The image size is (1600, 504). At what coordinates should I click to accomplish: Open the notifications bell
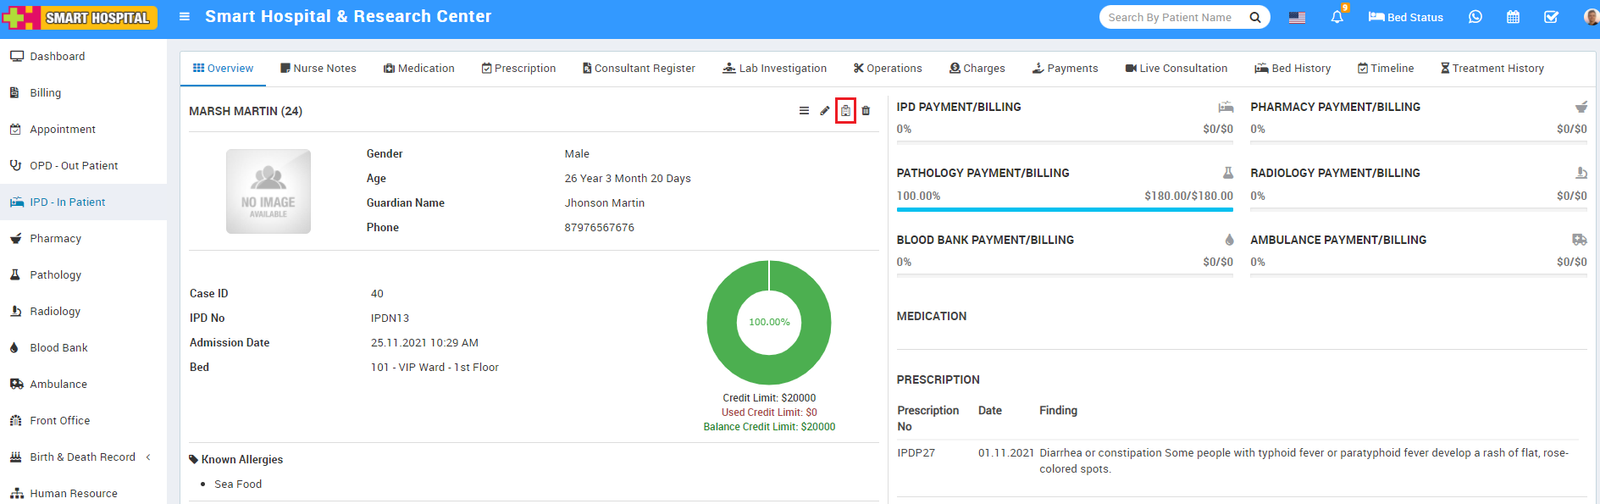[x=1337, y=17]
